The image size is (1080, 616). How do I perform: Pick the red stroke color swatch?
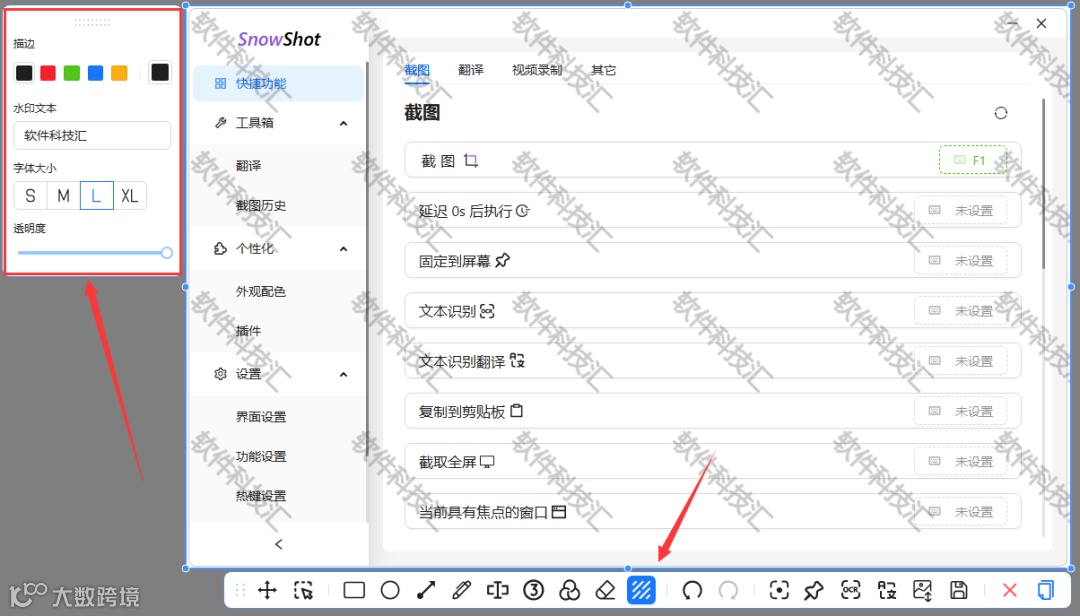(x=48, y=73)
